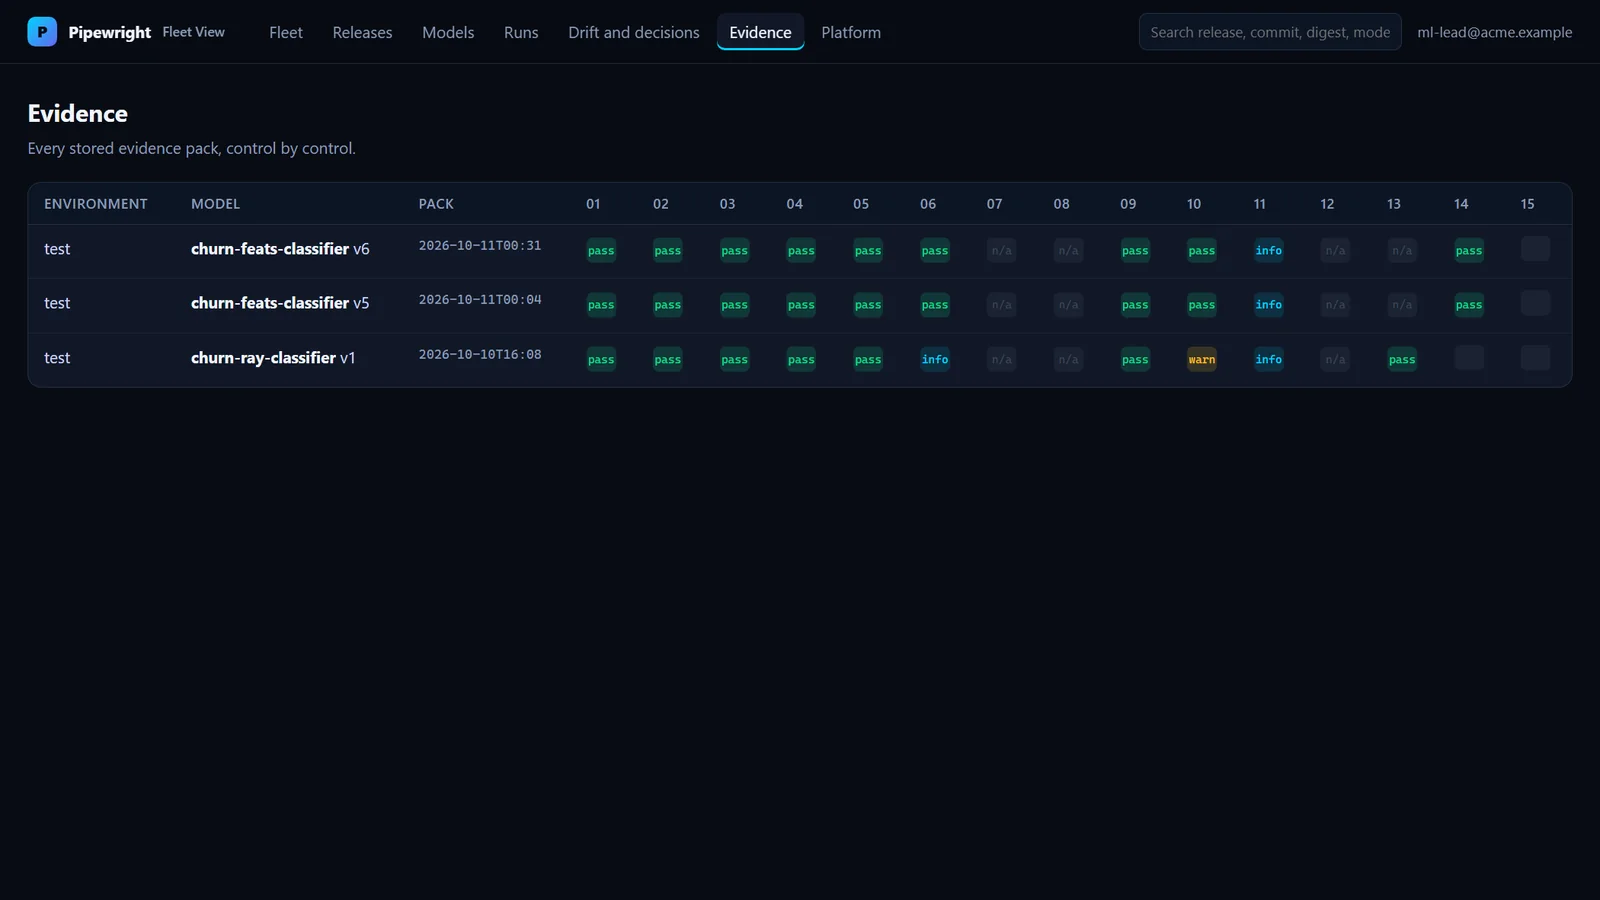Click the Pipewright logo icon
Screen dimensions: 1600x900
pyautogui.click(x=42, y=32)
